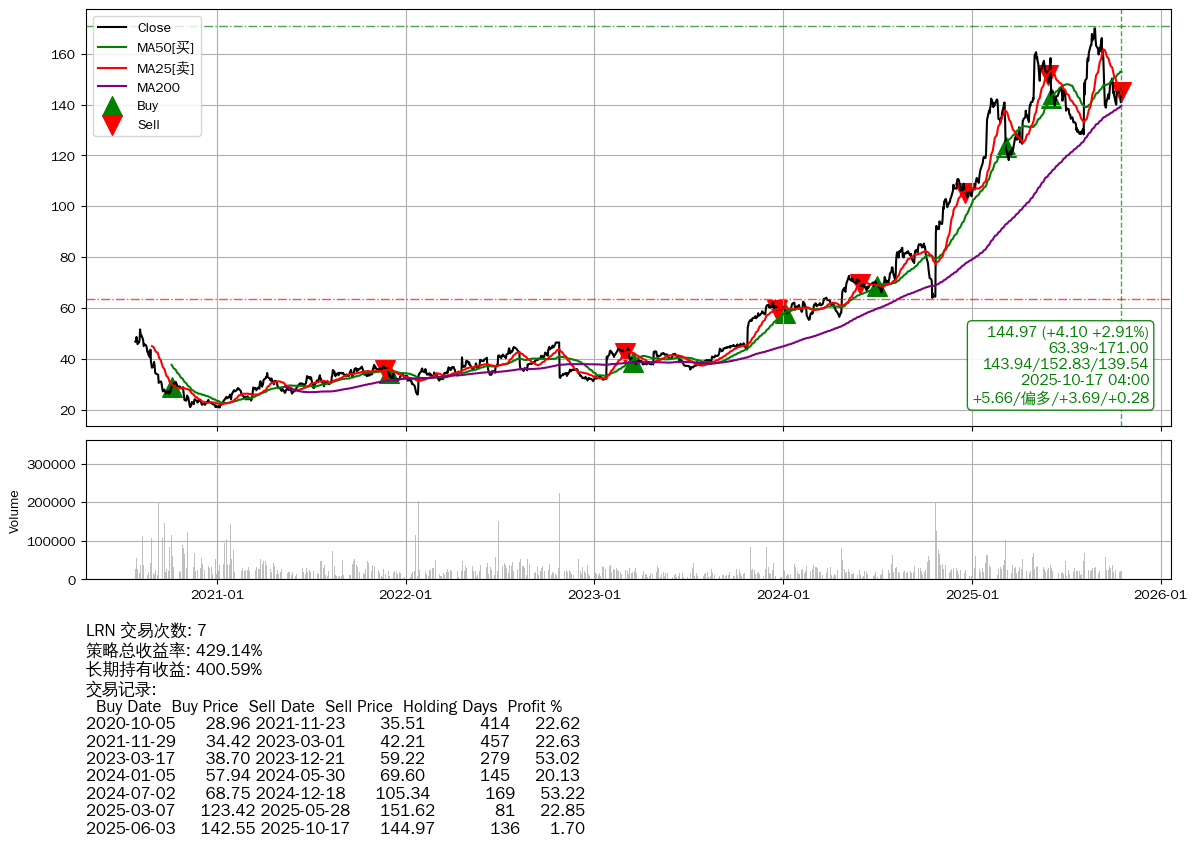
Task: Click the 2024-01 x-axis date label
Action: pyautogui.click(x=783, y=594)
